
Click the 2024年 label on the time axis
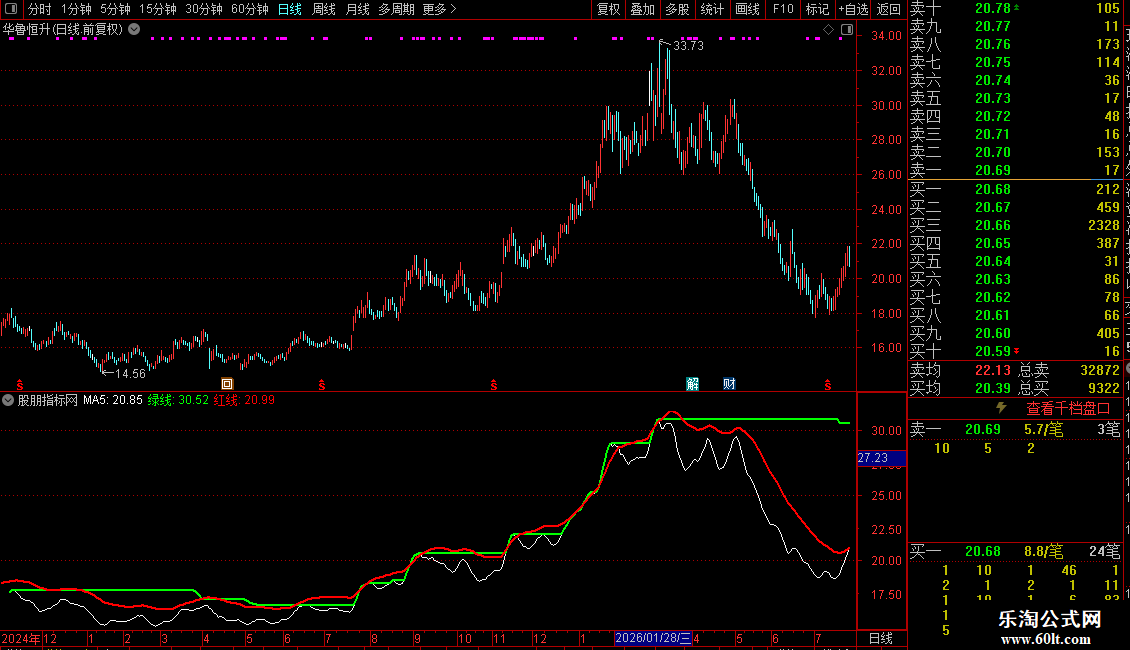[x=21, y=638]
